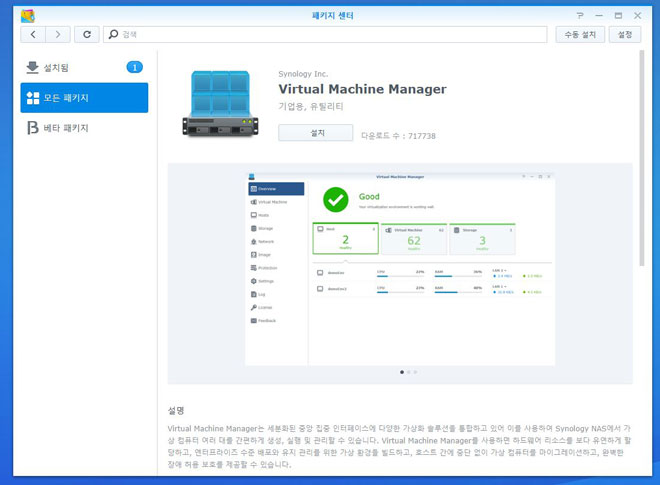The height and width of the screenshot is (485, 660).
Task: Open the 수동 설치 manual install dialog
Action: coord(580,35)
